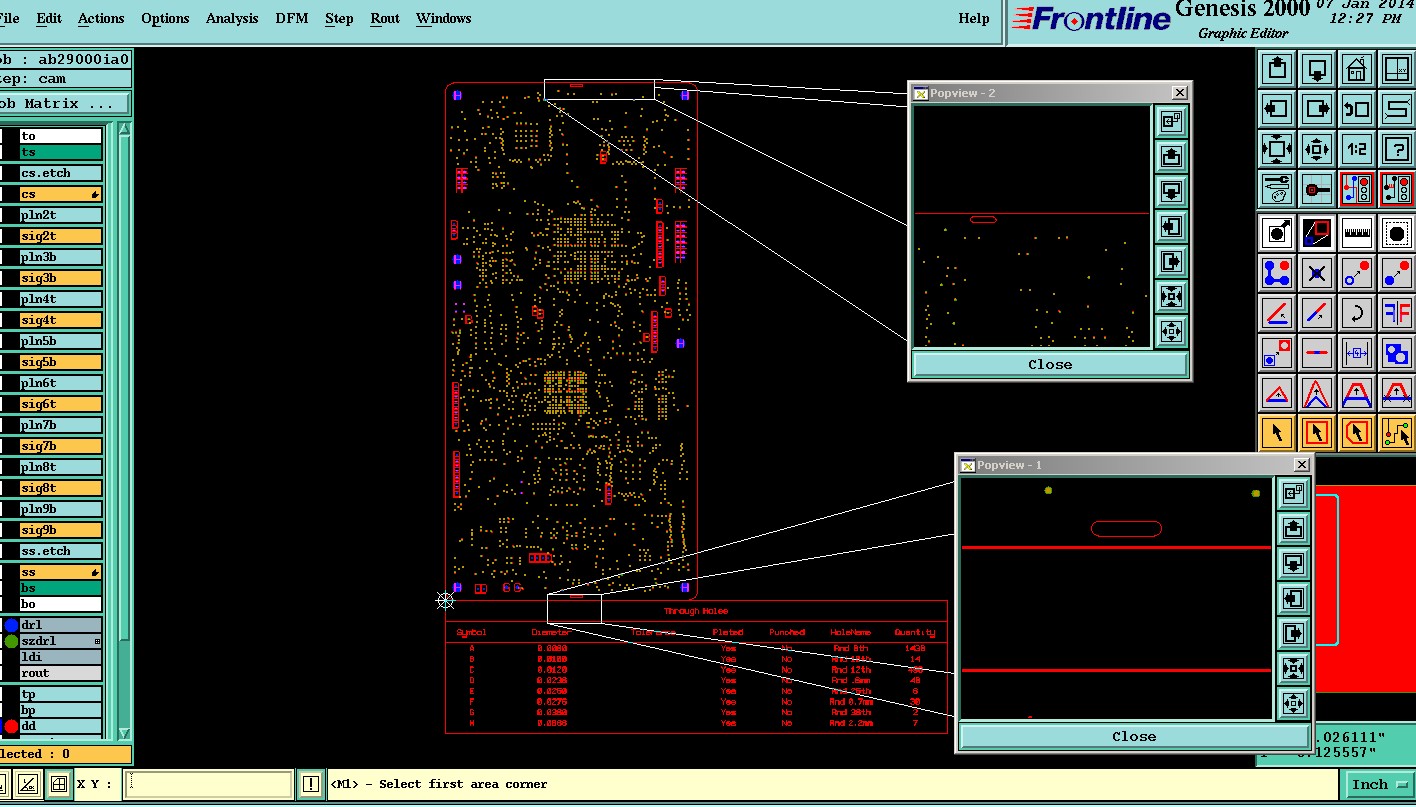Click the pan left icon in main toolbar
Screen dimensions: 1416x807
pos(1277,109)
